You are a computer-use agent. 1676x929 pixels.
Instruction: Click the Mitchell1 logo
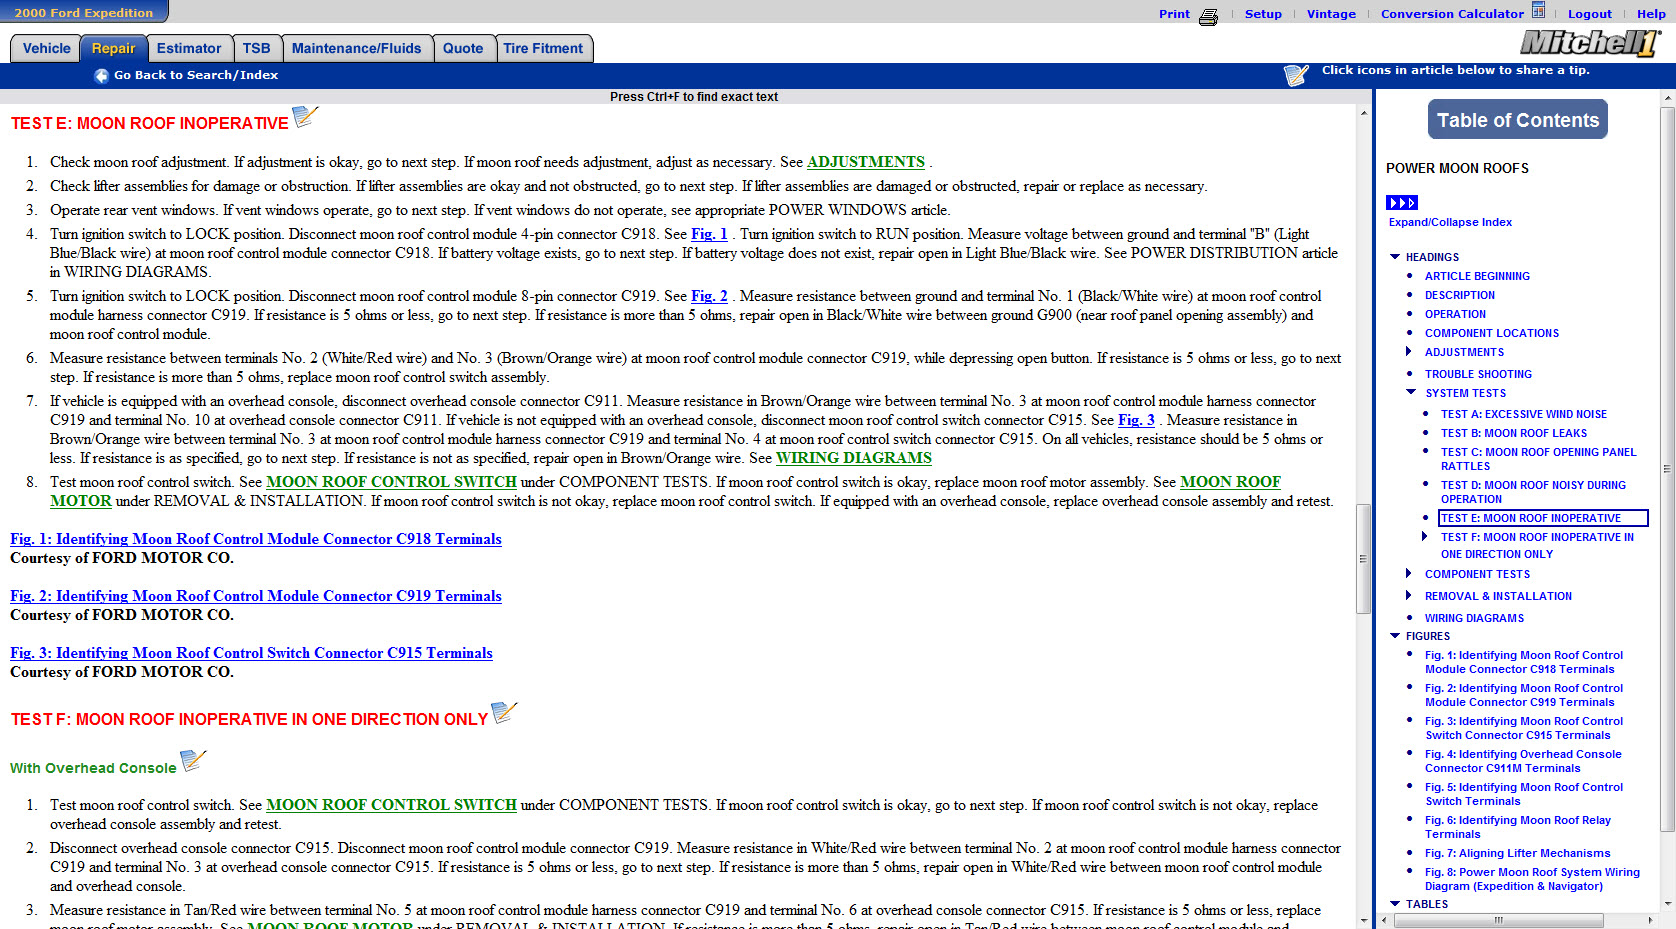(x=1589, y=43)
